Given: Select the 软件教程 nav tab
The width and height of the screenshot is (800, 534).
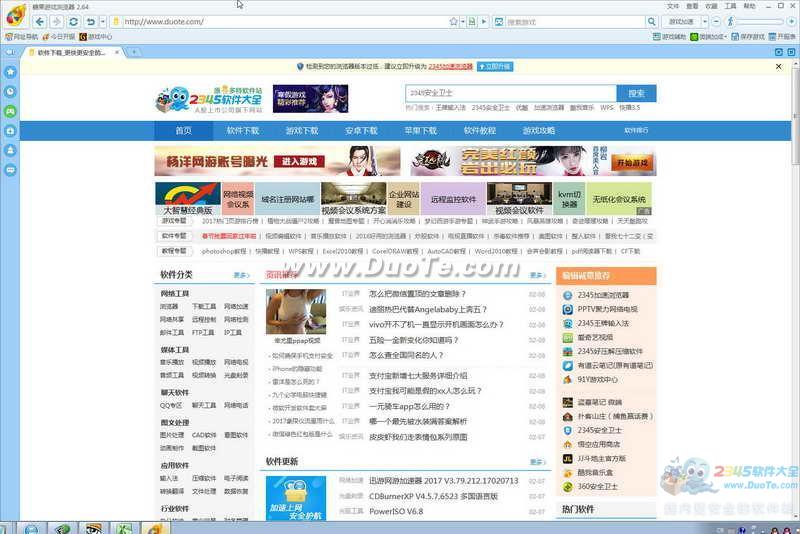Looking at the screenshot, I should (x=480, y=131).
